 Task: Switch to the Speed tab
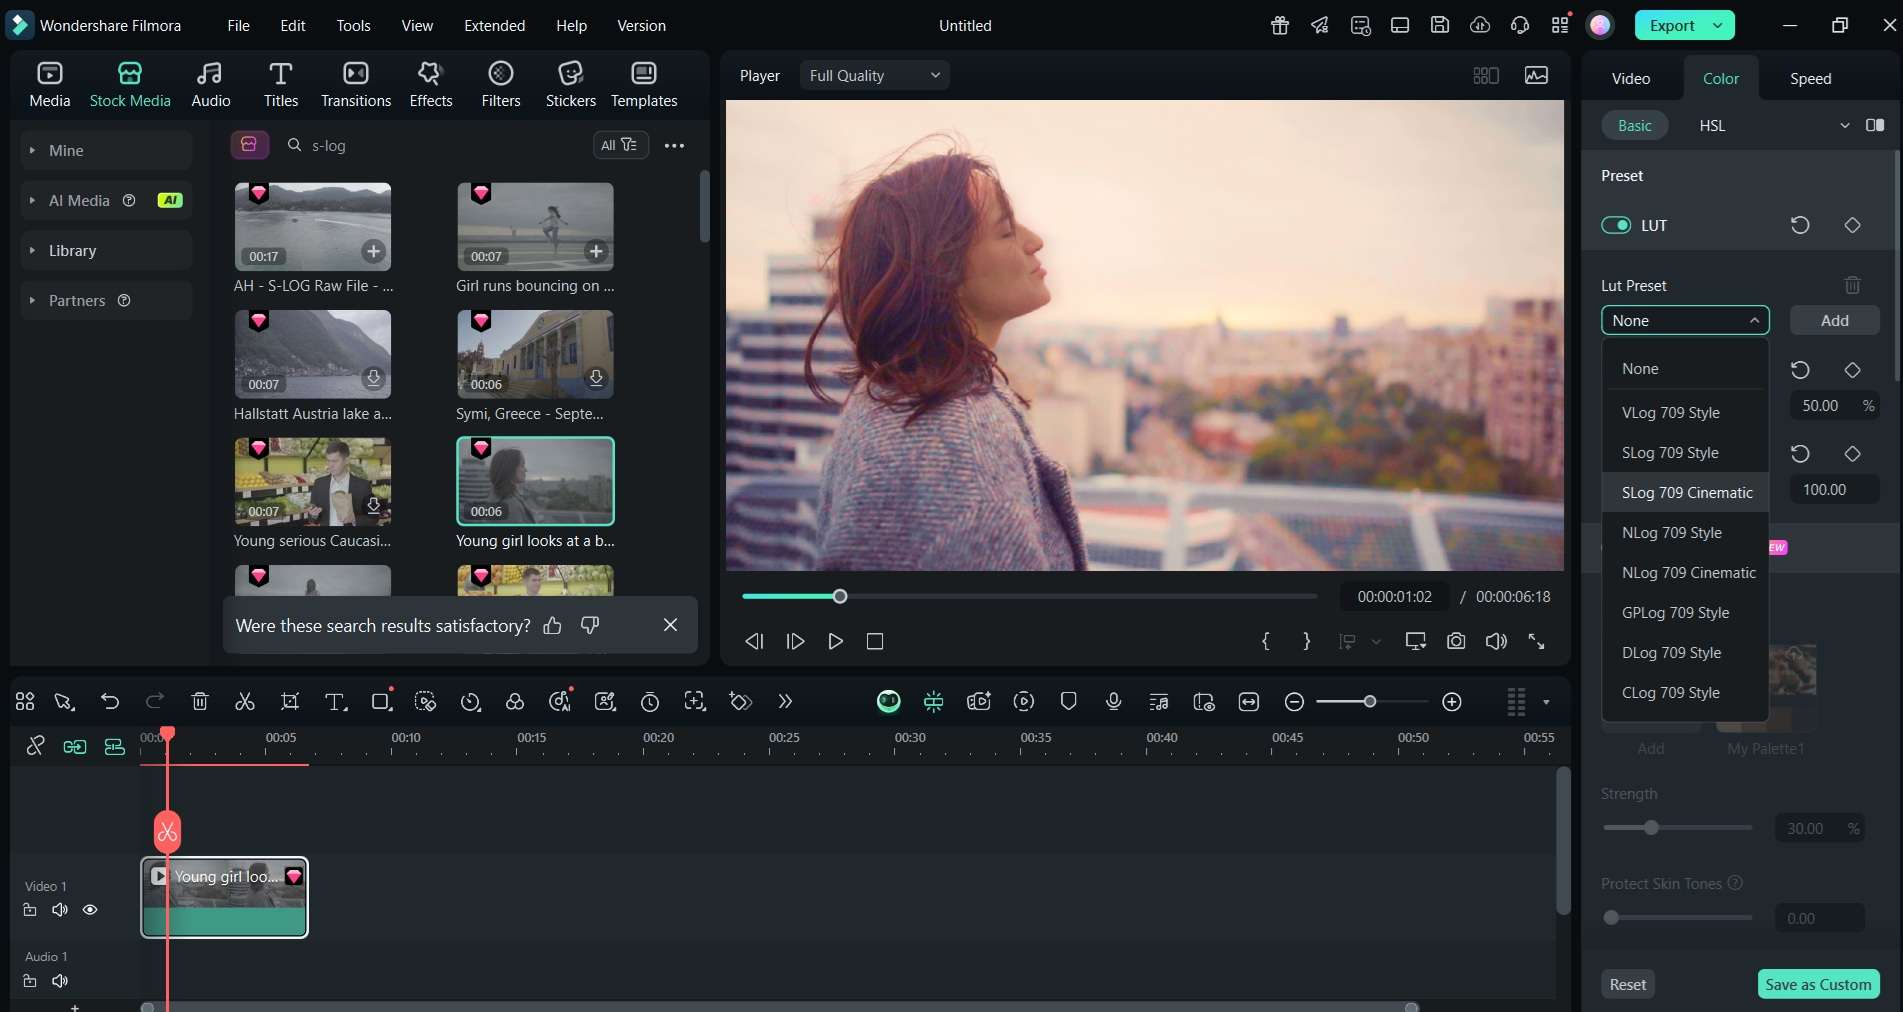1810,78
